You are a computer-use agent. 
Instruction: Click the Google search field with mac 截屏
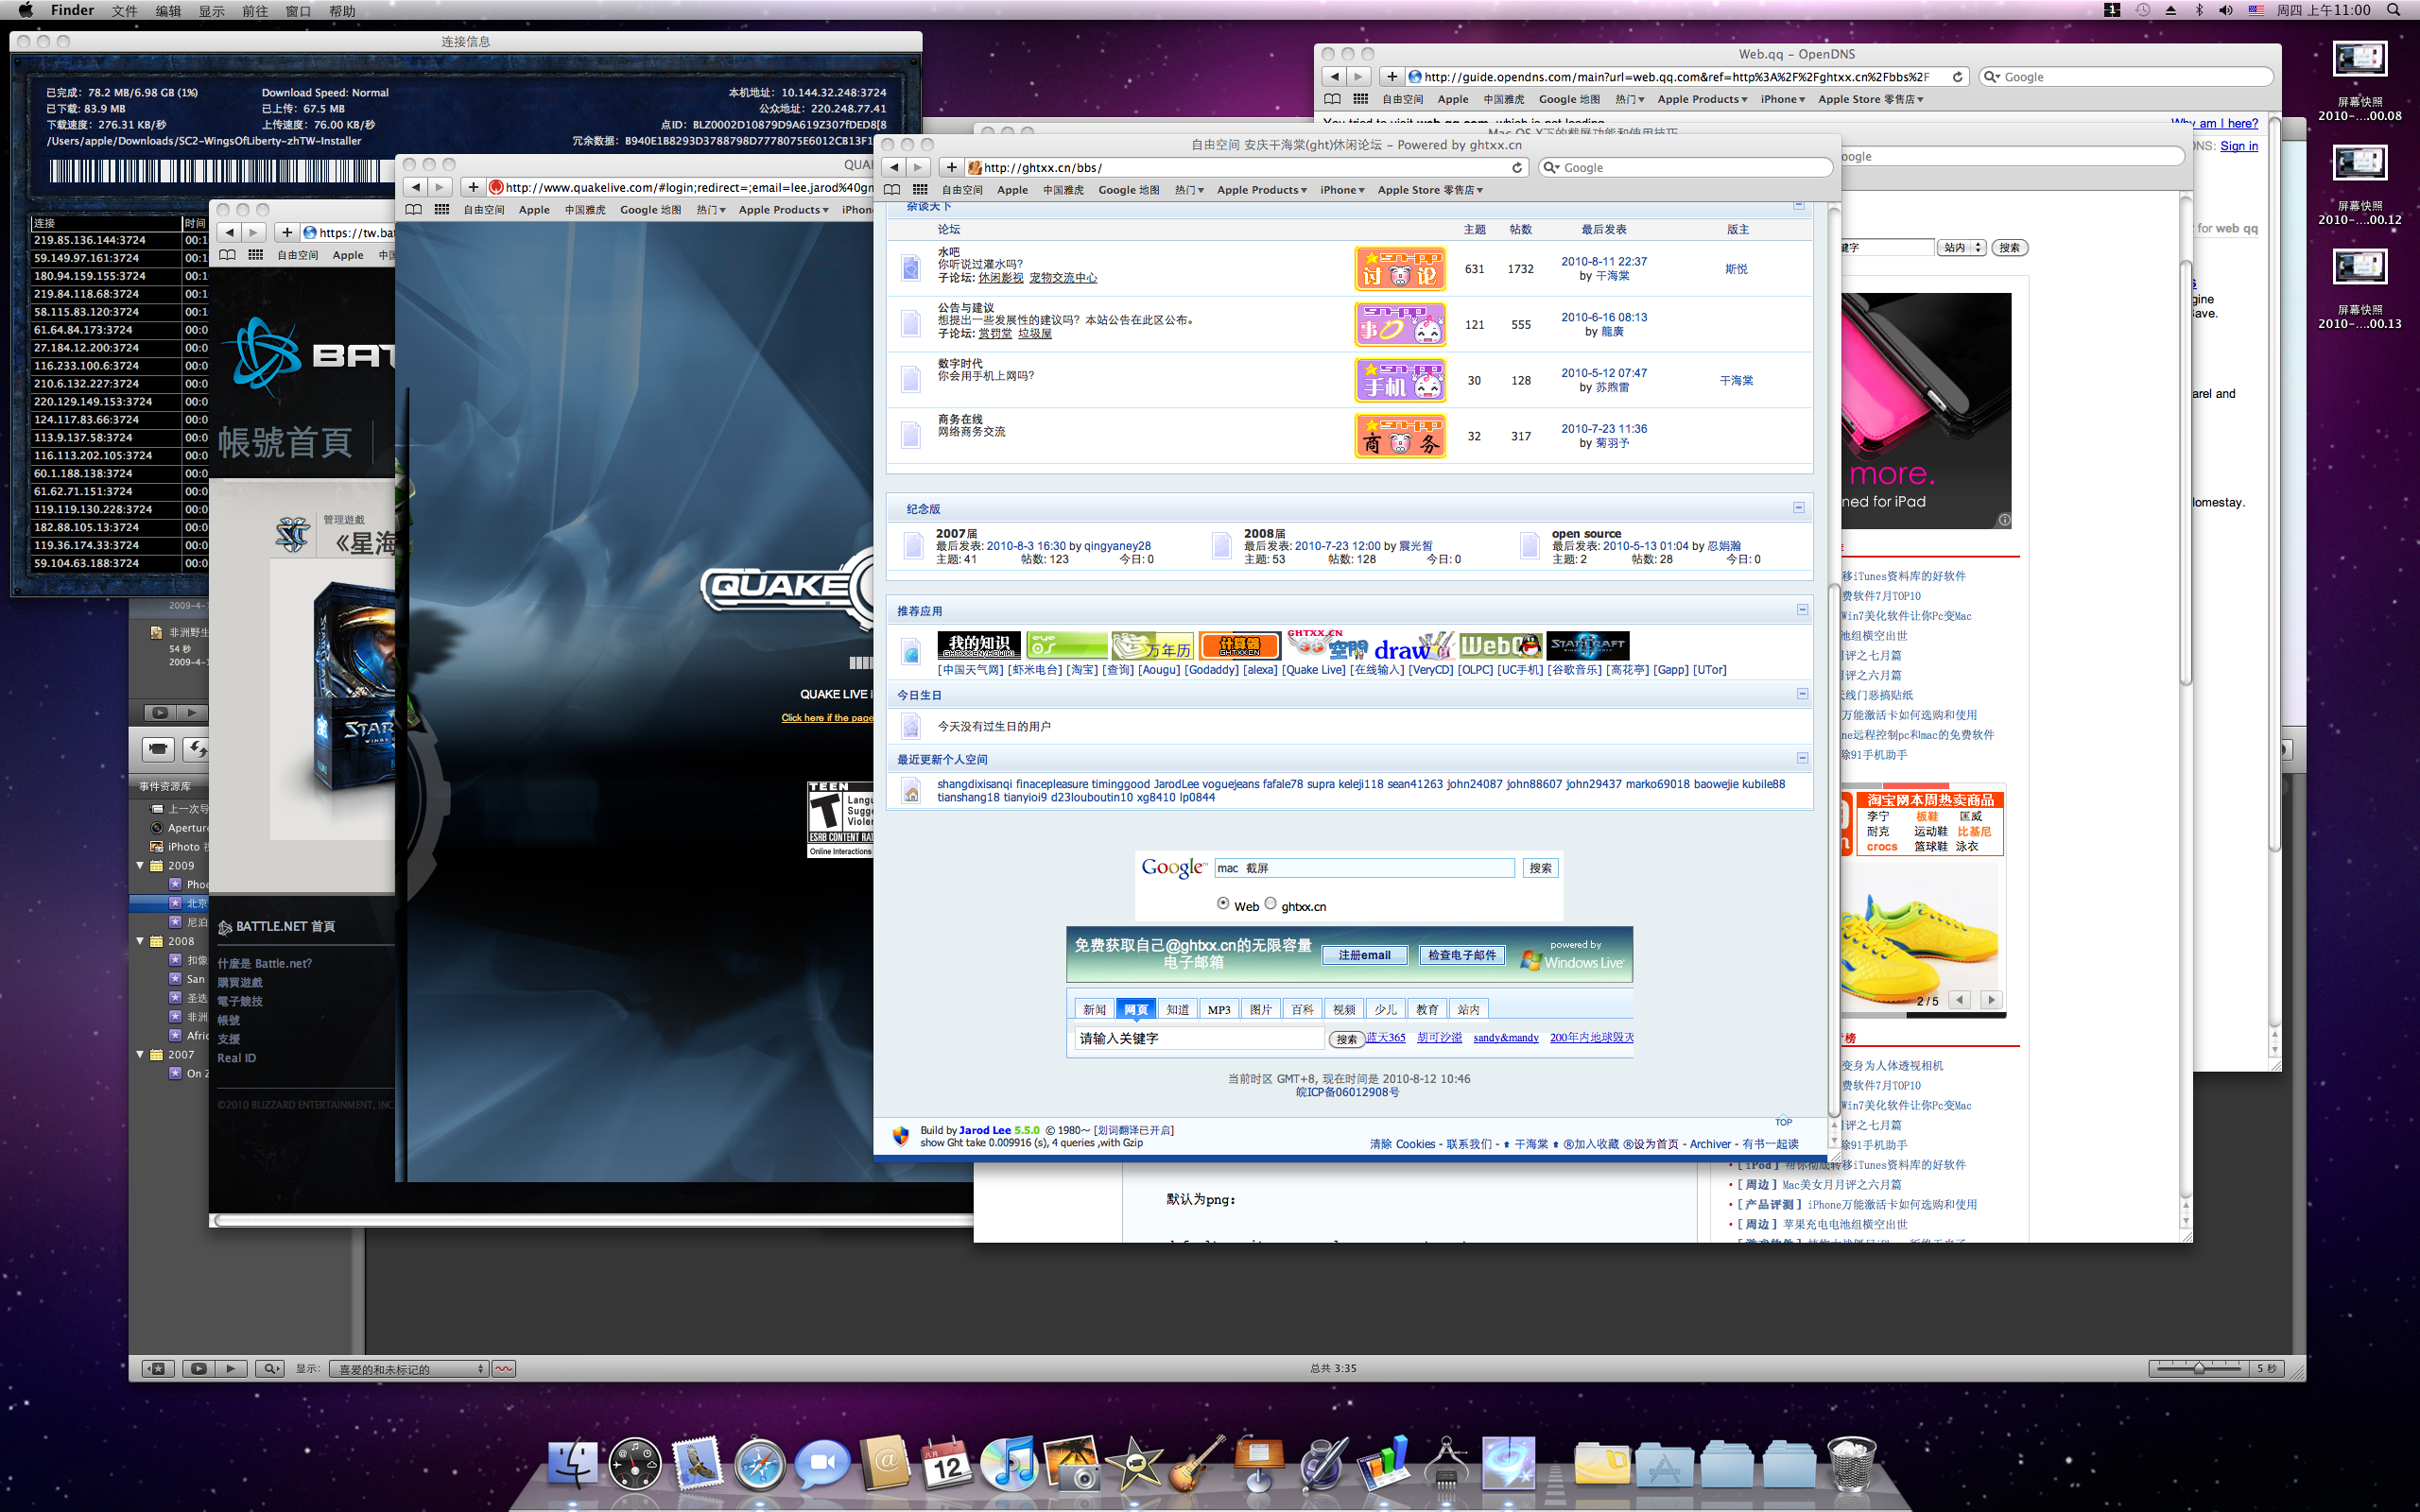(1364, 868)
